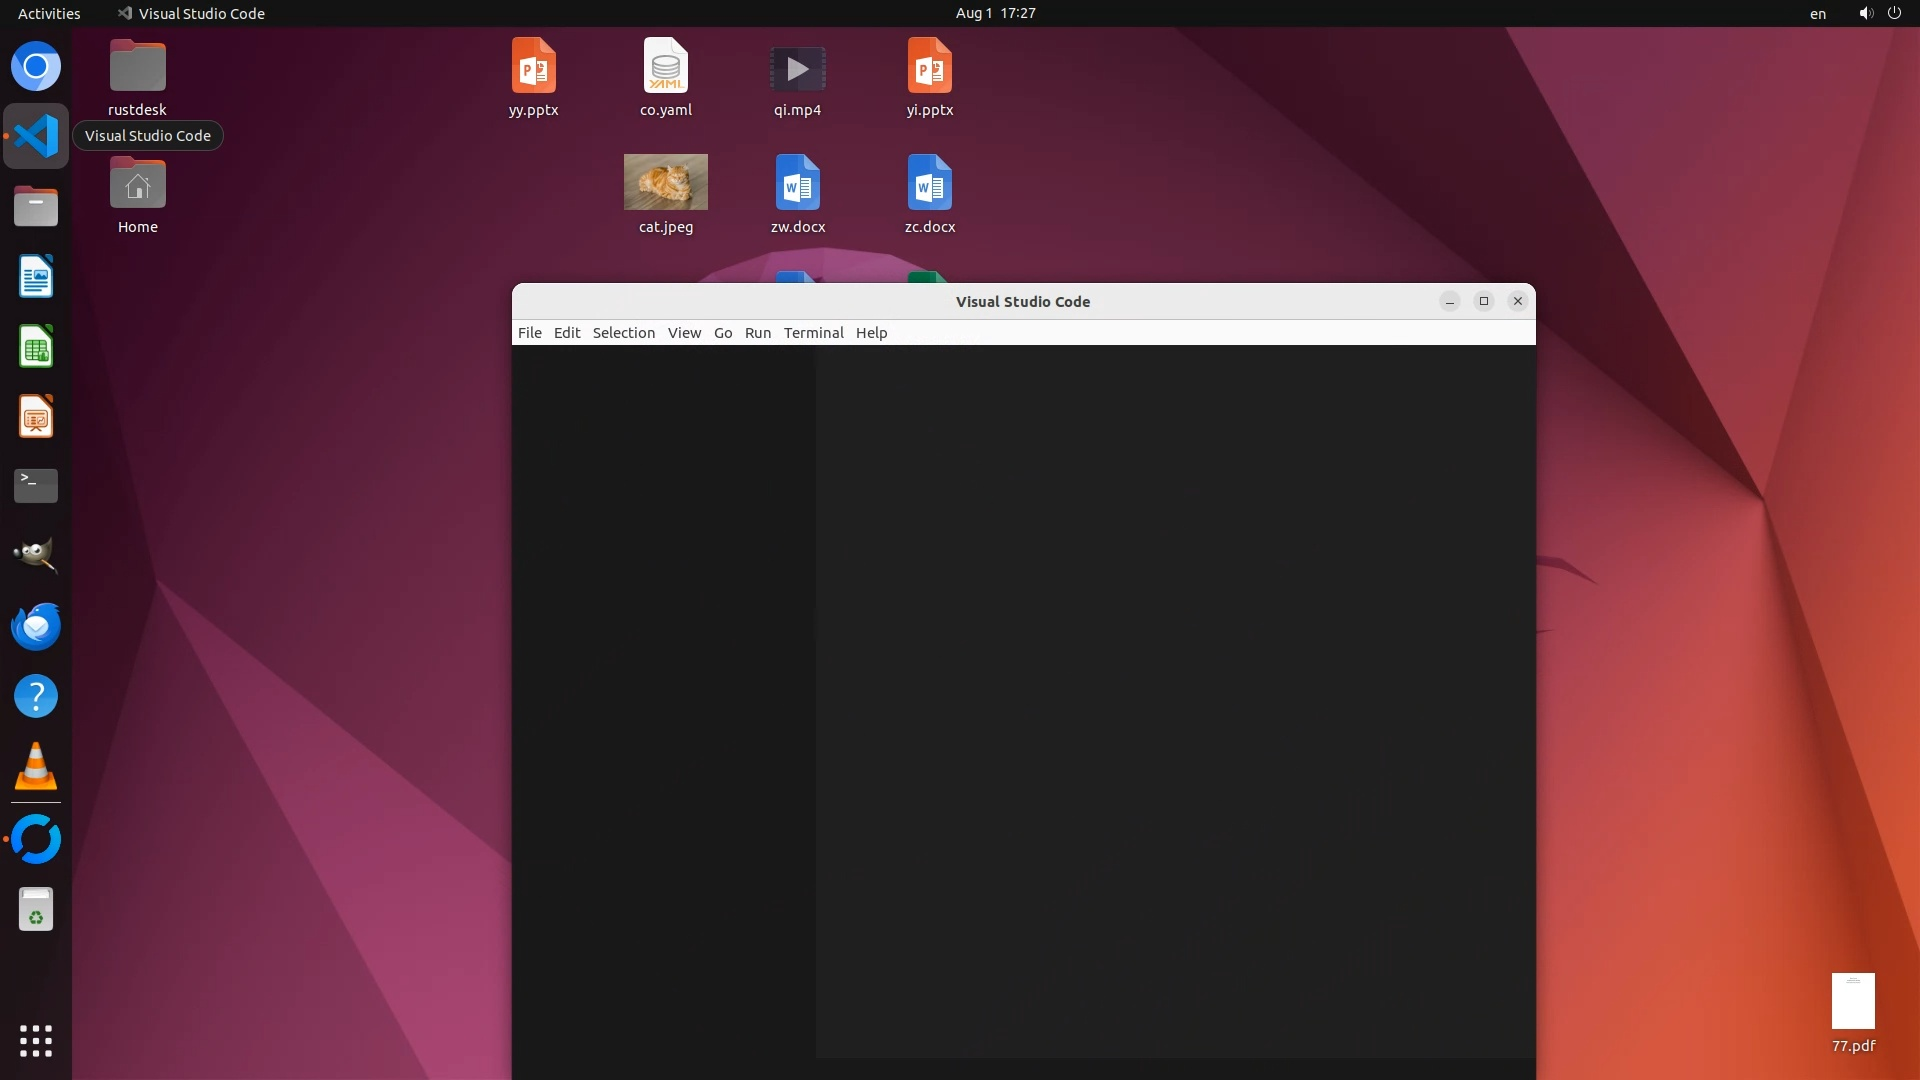Launch LibreOffice Calc from the dock
Viewport: 1920px width, 1080px height.
(36, 347)
